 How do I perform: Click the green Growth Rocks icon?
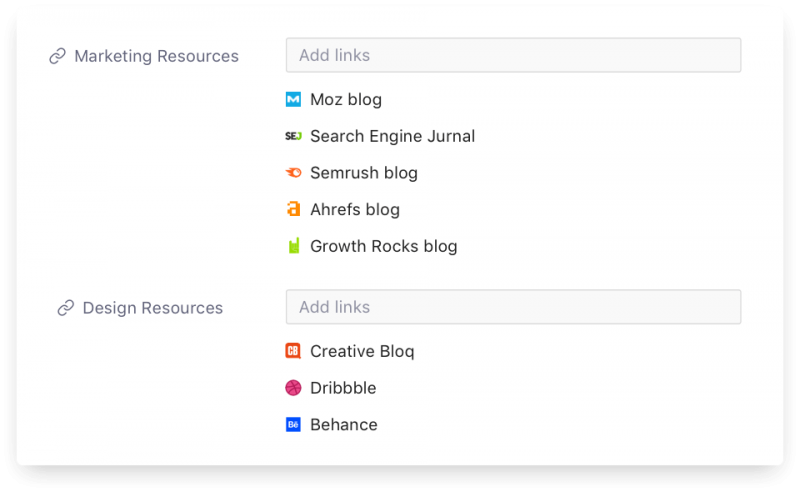point(293,246)
